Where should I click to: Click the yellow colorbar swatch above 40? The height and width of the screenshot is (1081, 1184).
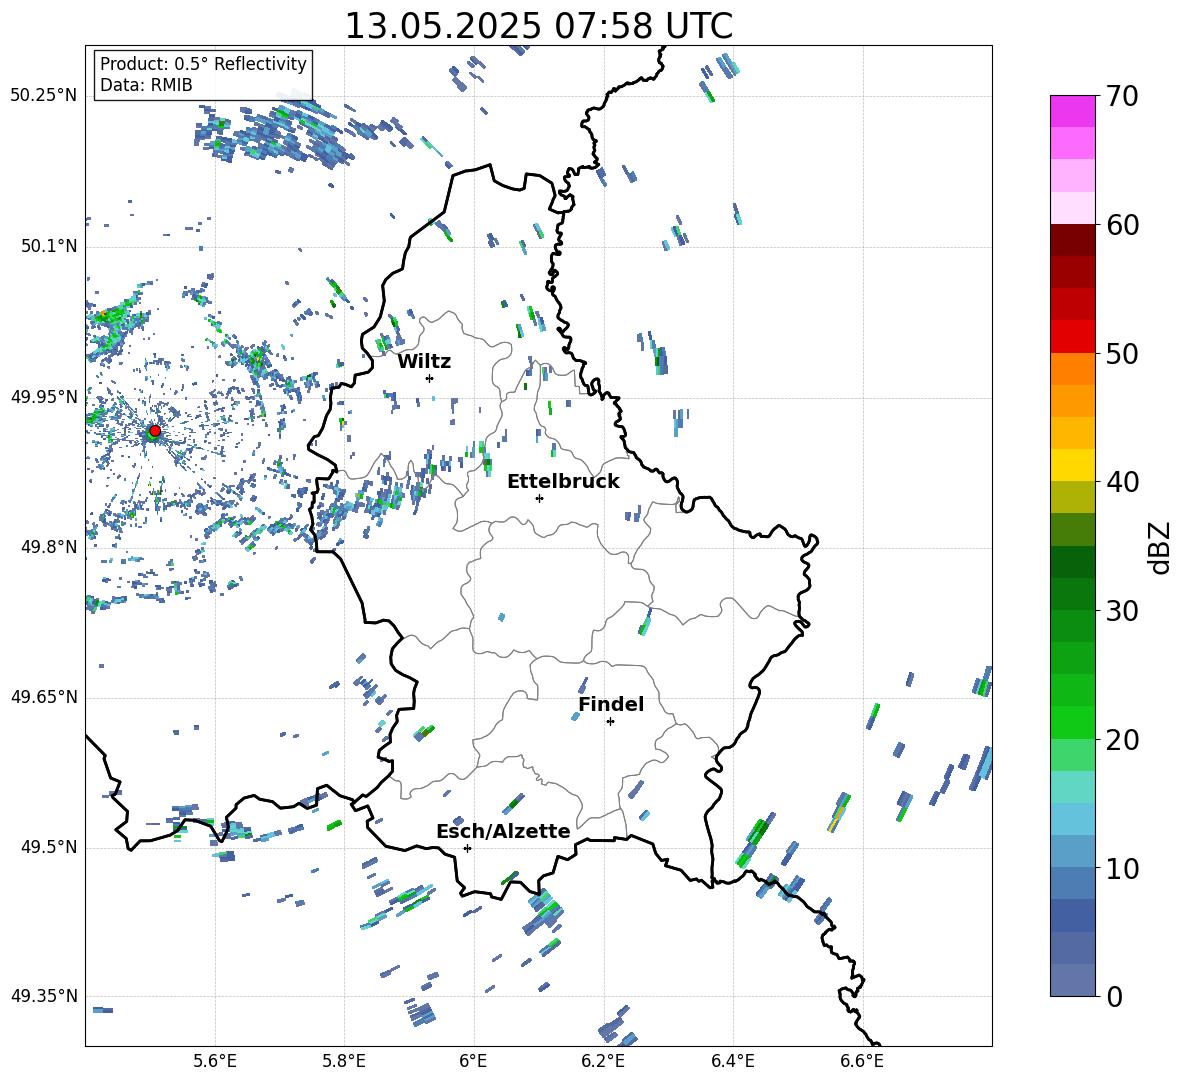click(1072, 465)
